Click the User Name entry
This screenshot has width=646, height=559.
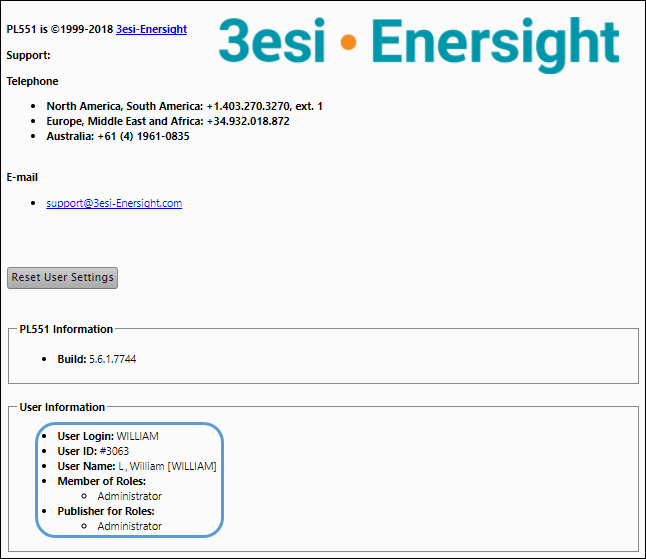[x=136, y=466]
